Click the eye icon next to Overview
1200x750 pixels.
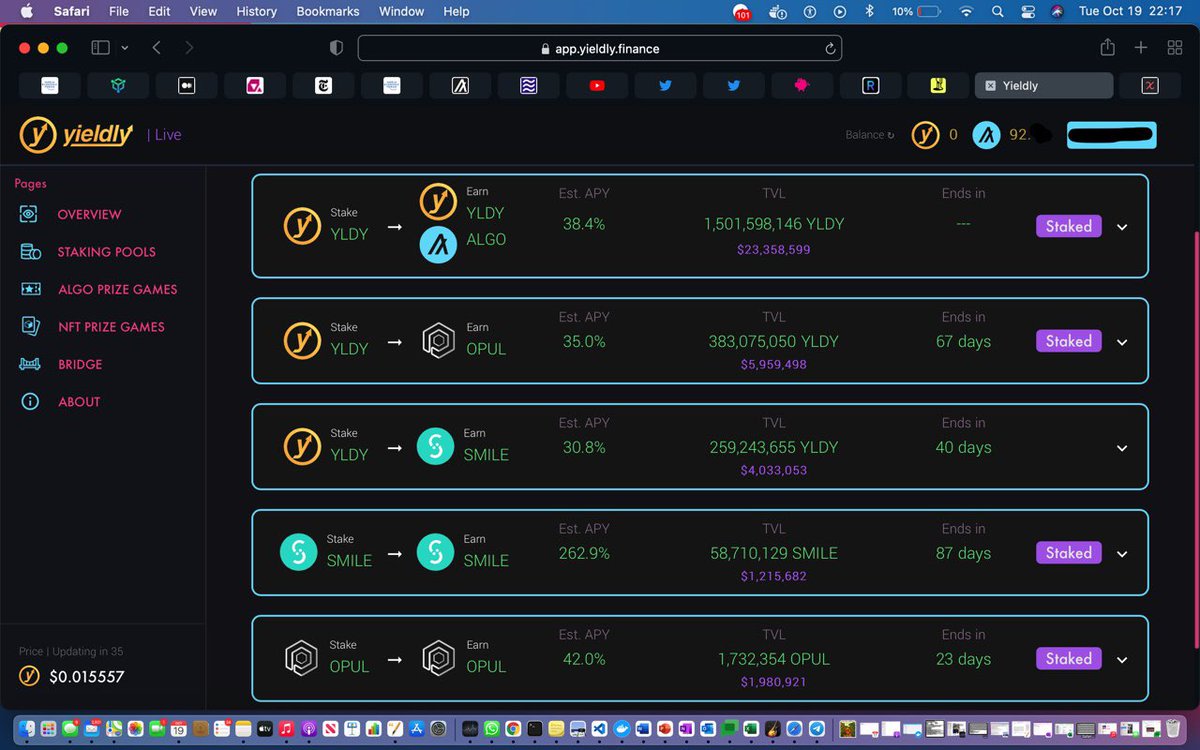[30, 214]
